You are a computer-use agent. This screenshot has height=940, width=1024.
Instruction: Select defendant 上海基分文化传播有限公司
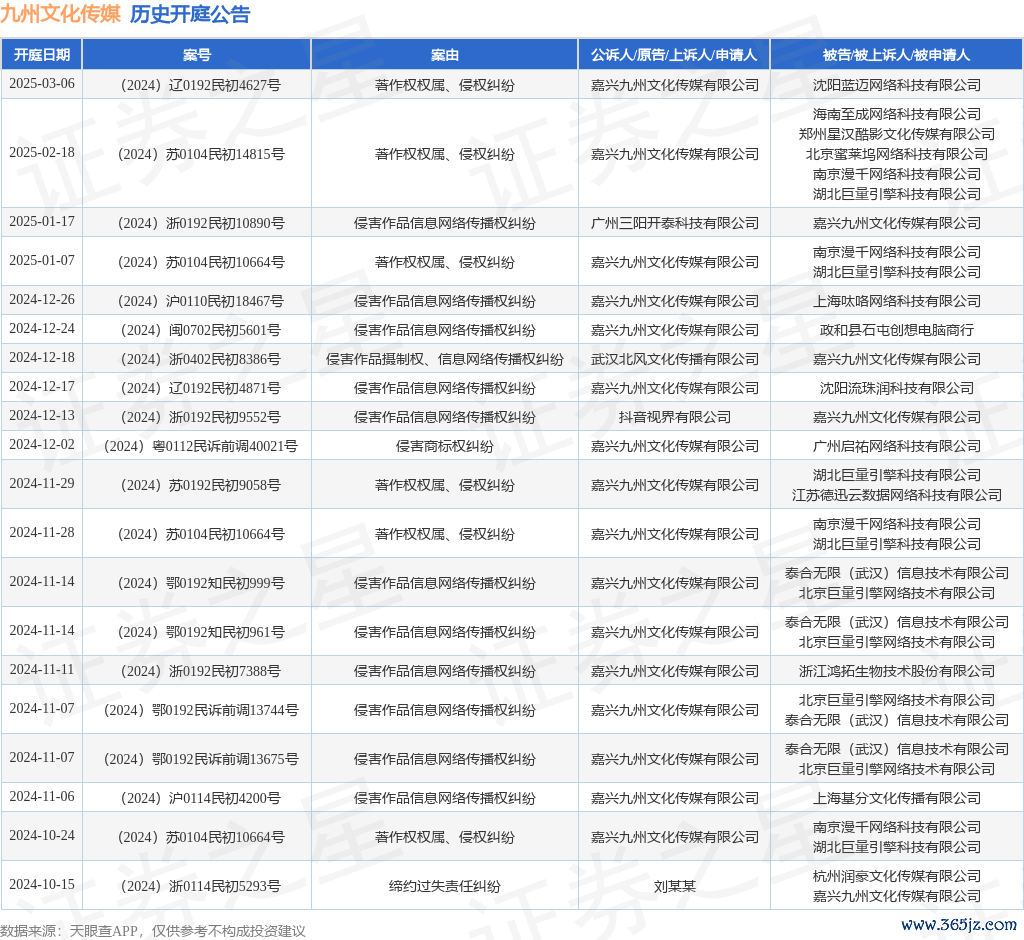coord(897,798)
